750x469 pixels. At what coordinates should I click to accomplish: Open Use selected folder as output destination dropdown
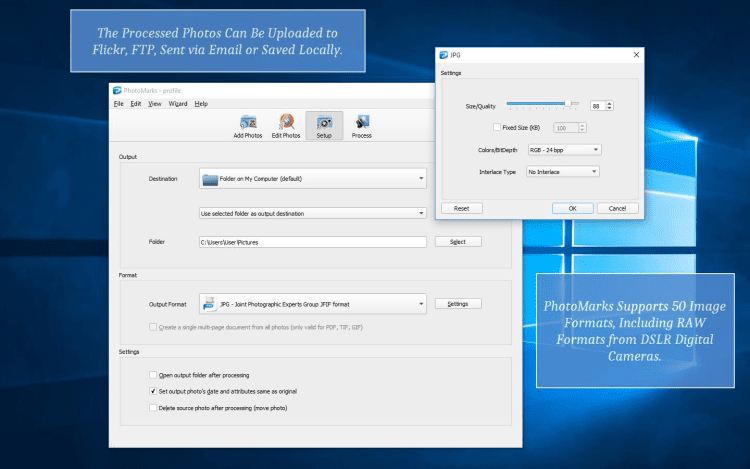click(x=313, y=213)
